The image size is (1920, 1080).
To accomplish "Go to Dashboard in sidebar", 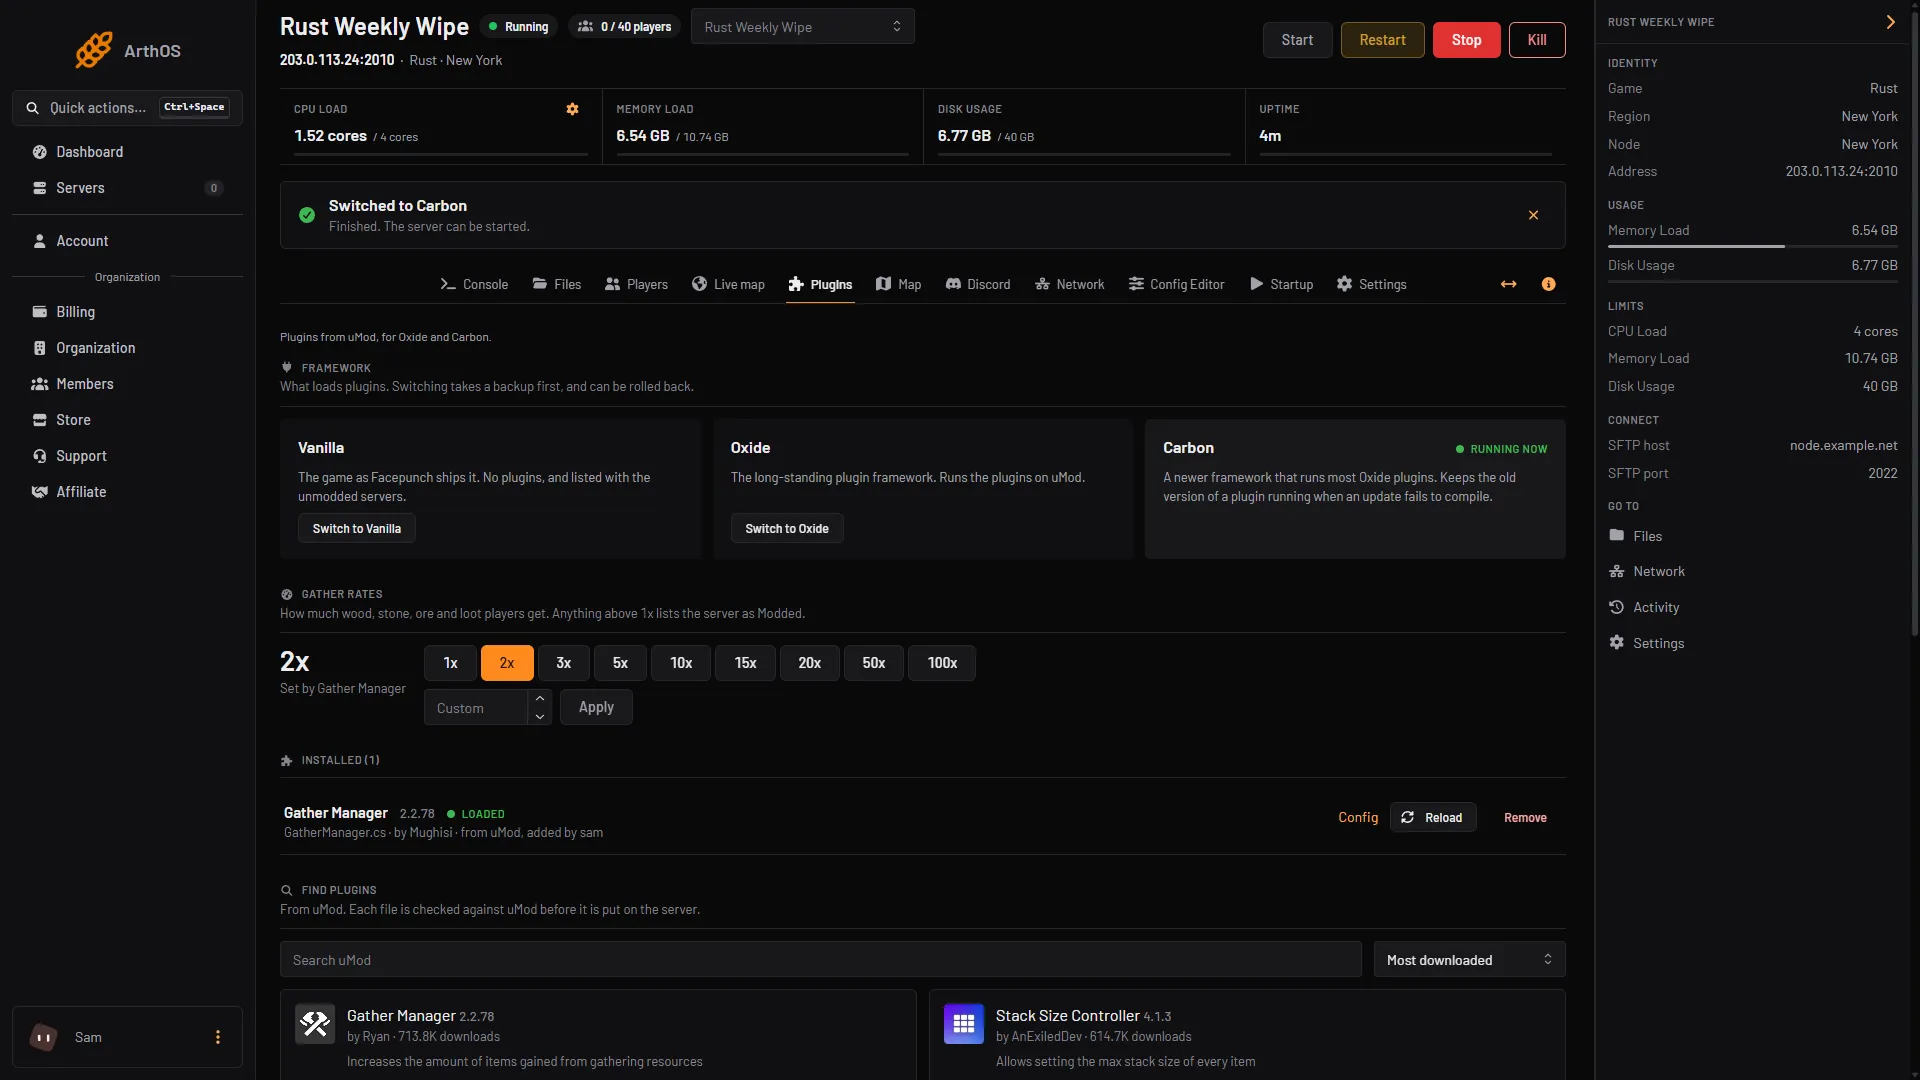I will [127, 152].
